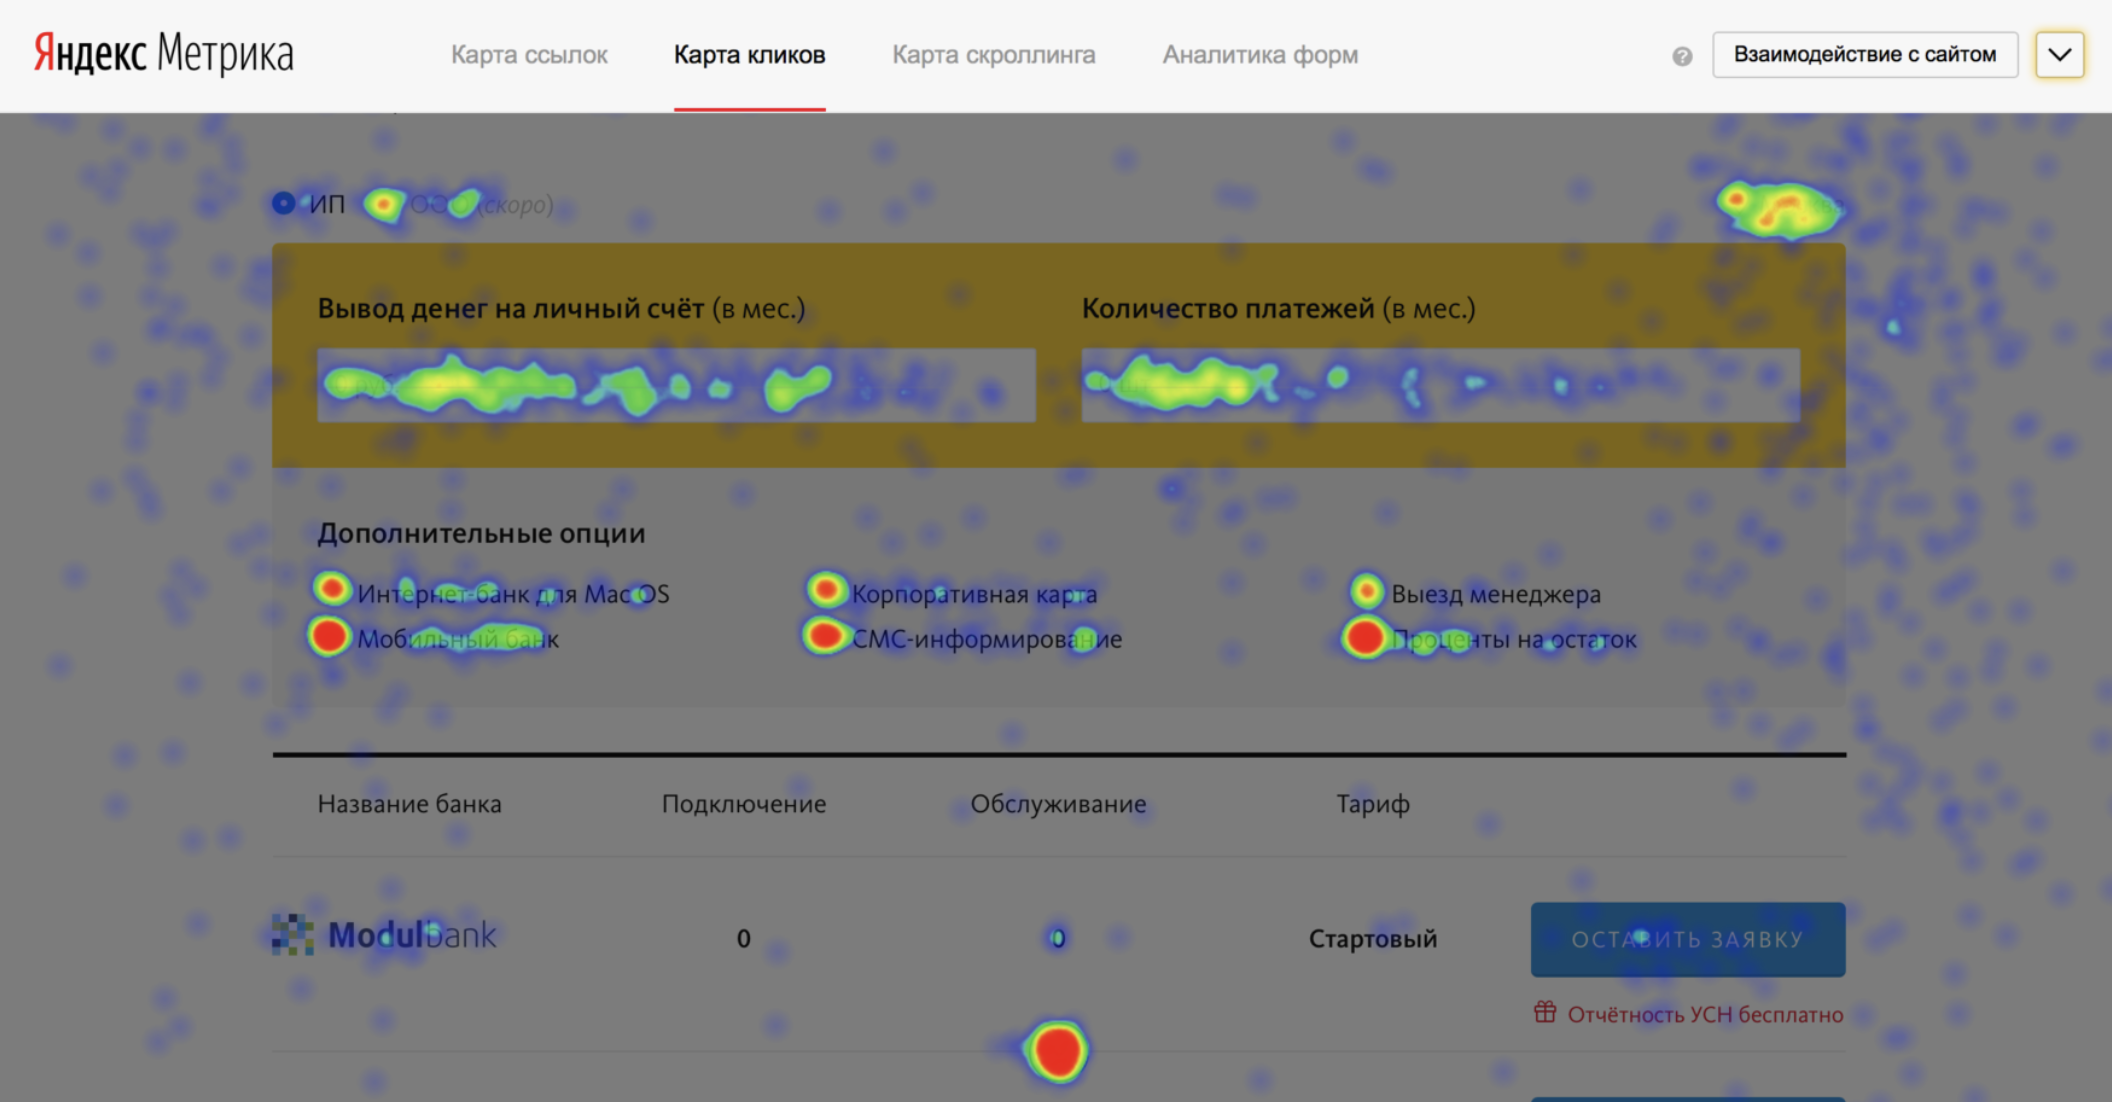
Task: Click the gift icon near Отчётность УСН
Action: pos(1545,1012)
